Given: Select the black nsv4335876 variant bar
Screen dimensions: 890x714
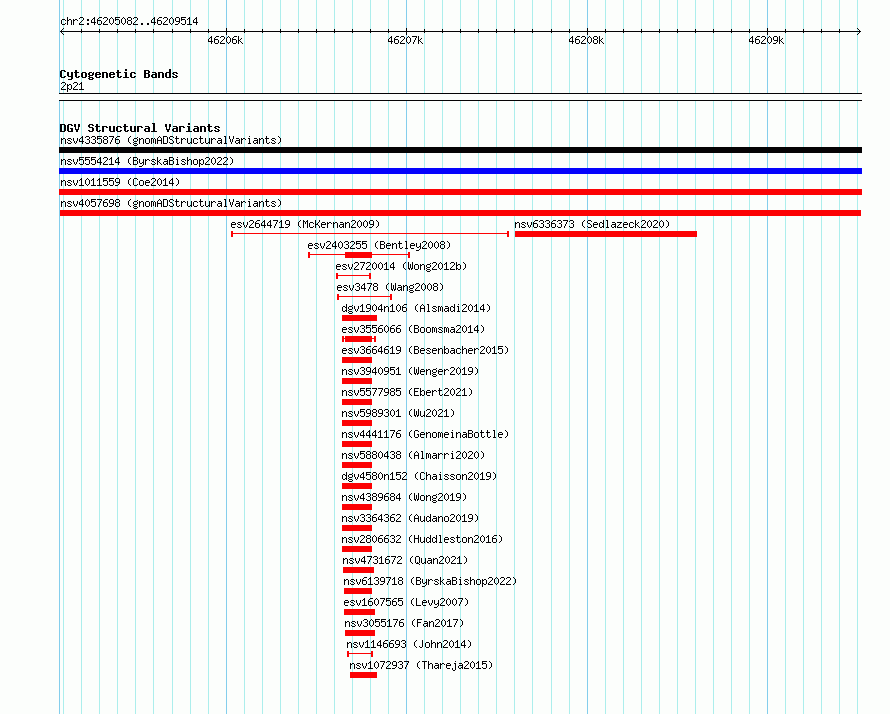Looking at the screenshot, I should 460,150.
